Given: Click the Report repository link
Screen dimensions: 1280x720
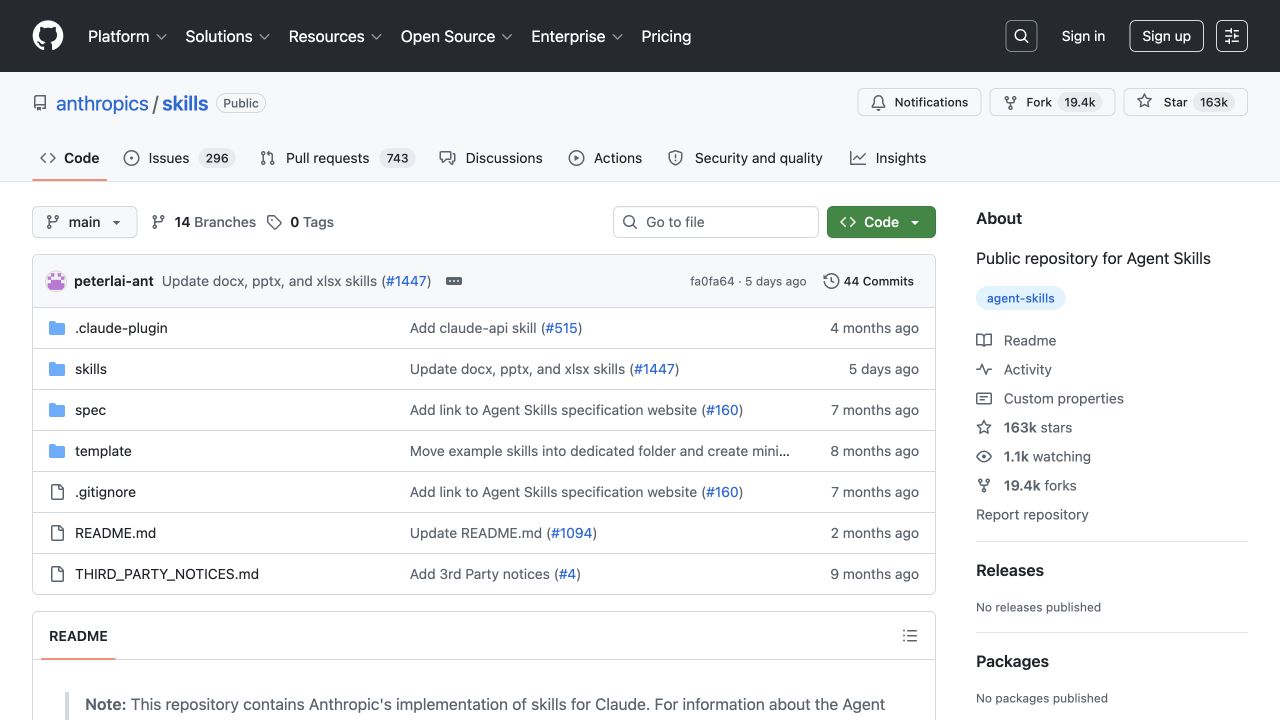Looking at the screenshot, I should pyautogui.click(x=1032, y=514).
